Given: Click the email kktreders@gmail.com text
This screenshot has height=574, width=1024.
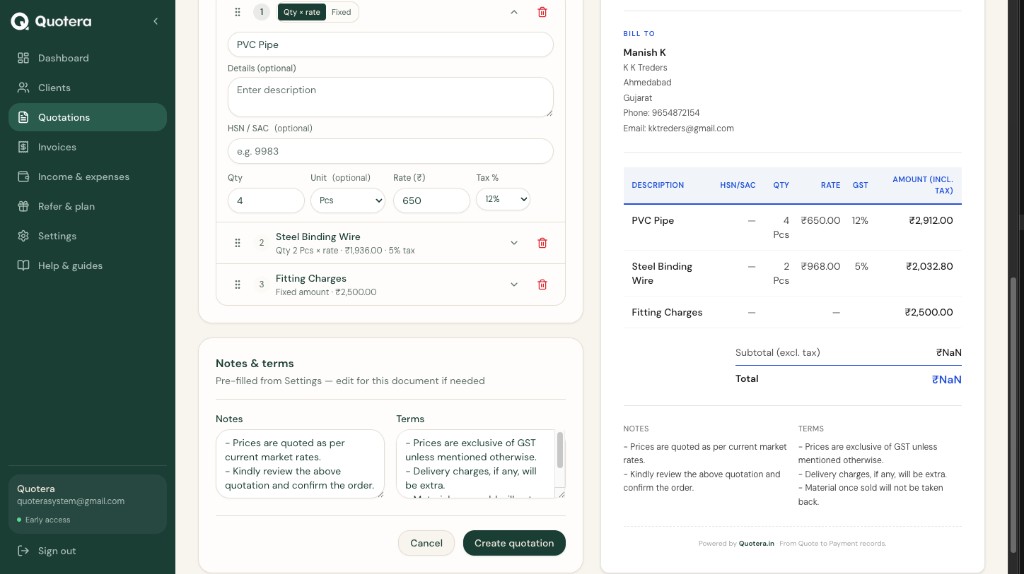Looking at the screenshot, I should point(691,129).
